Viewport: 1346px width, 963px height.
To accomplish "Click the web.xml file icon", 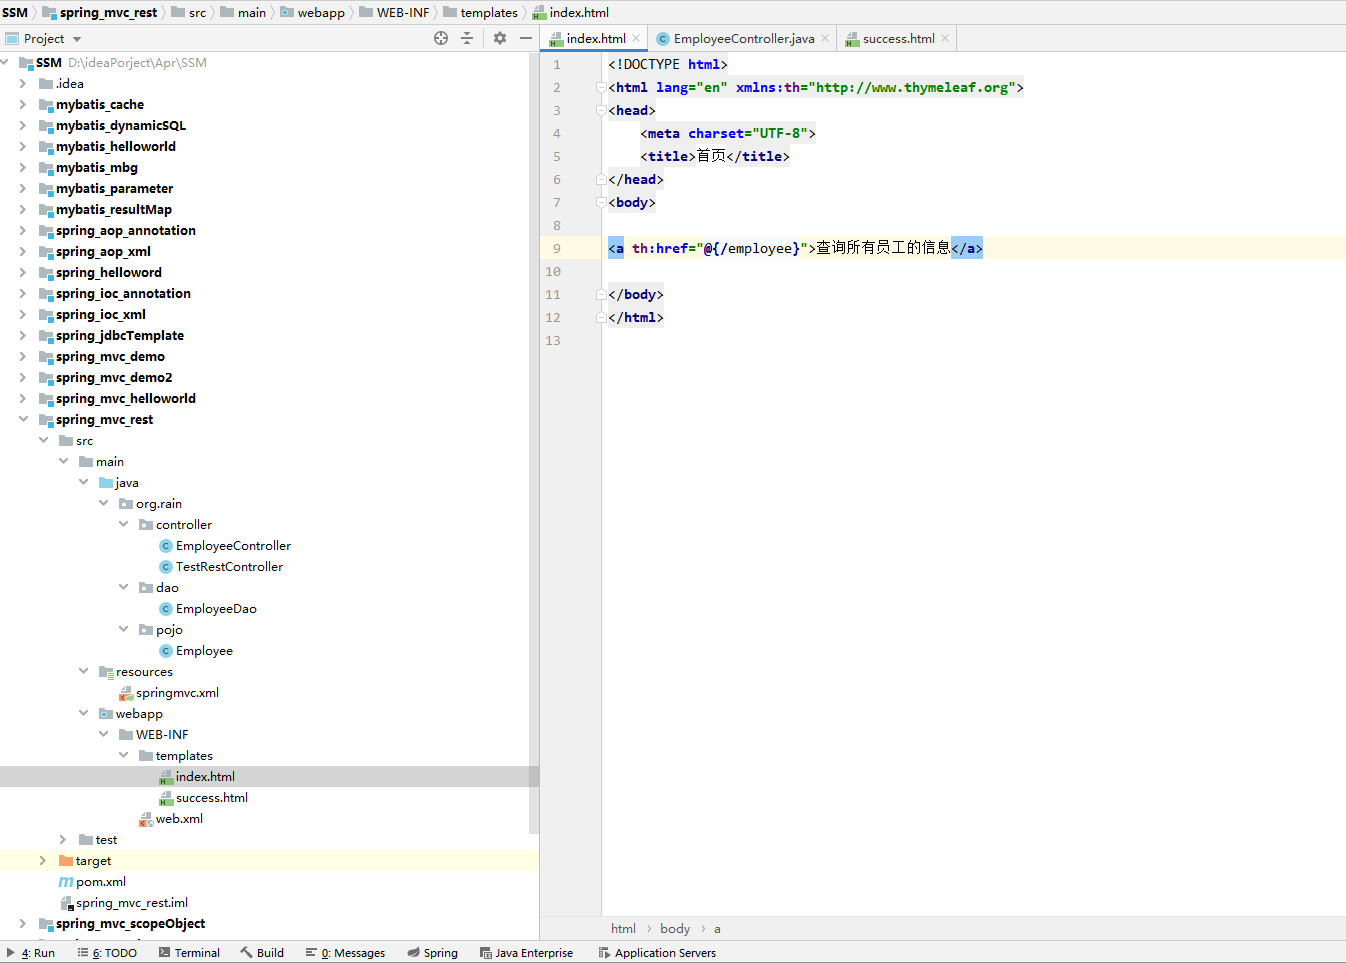I will coord(146,819).
